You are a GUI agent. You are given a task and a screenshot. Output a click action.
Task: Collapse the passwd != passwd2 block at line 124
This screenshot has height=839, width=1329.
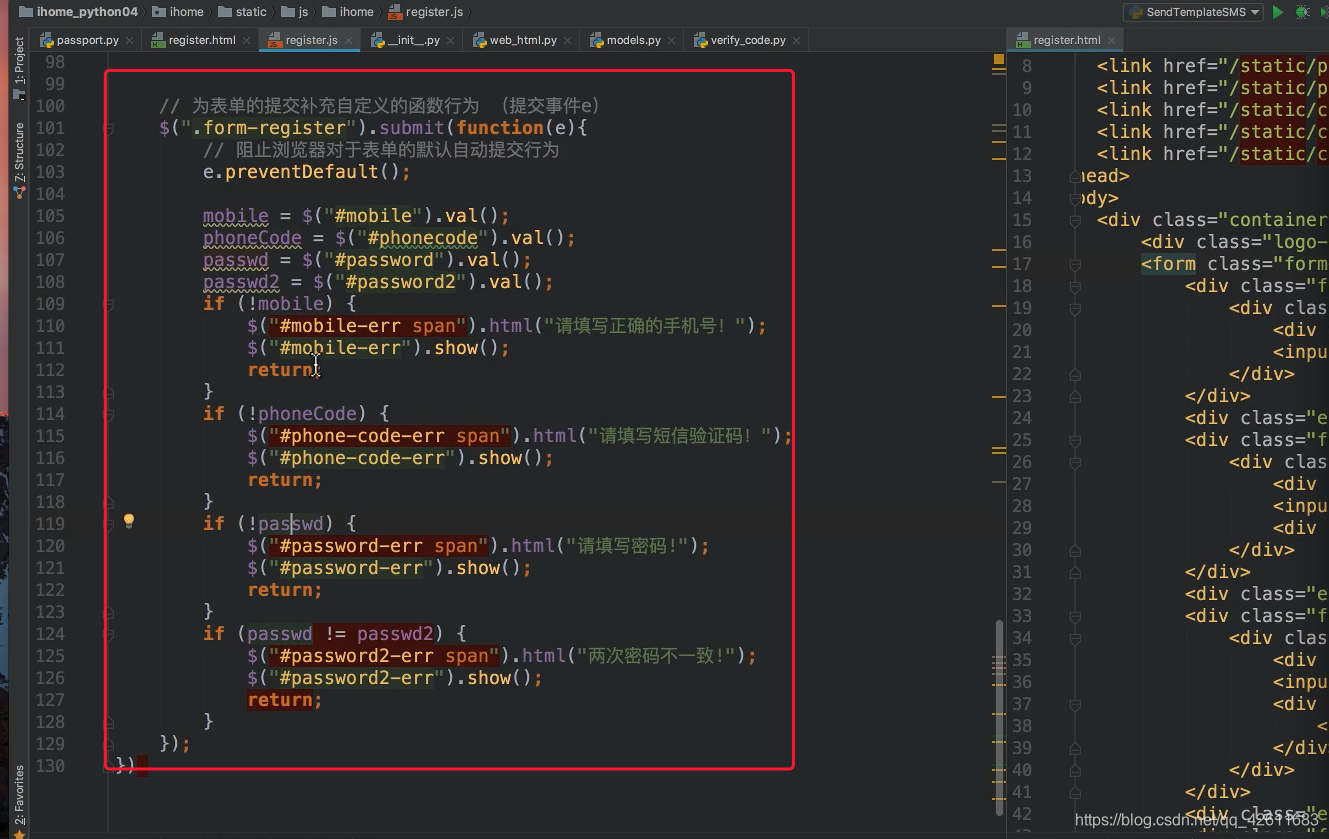[x=109, y=634]
